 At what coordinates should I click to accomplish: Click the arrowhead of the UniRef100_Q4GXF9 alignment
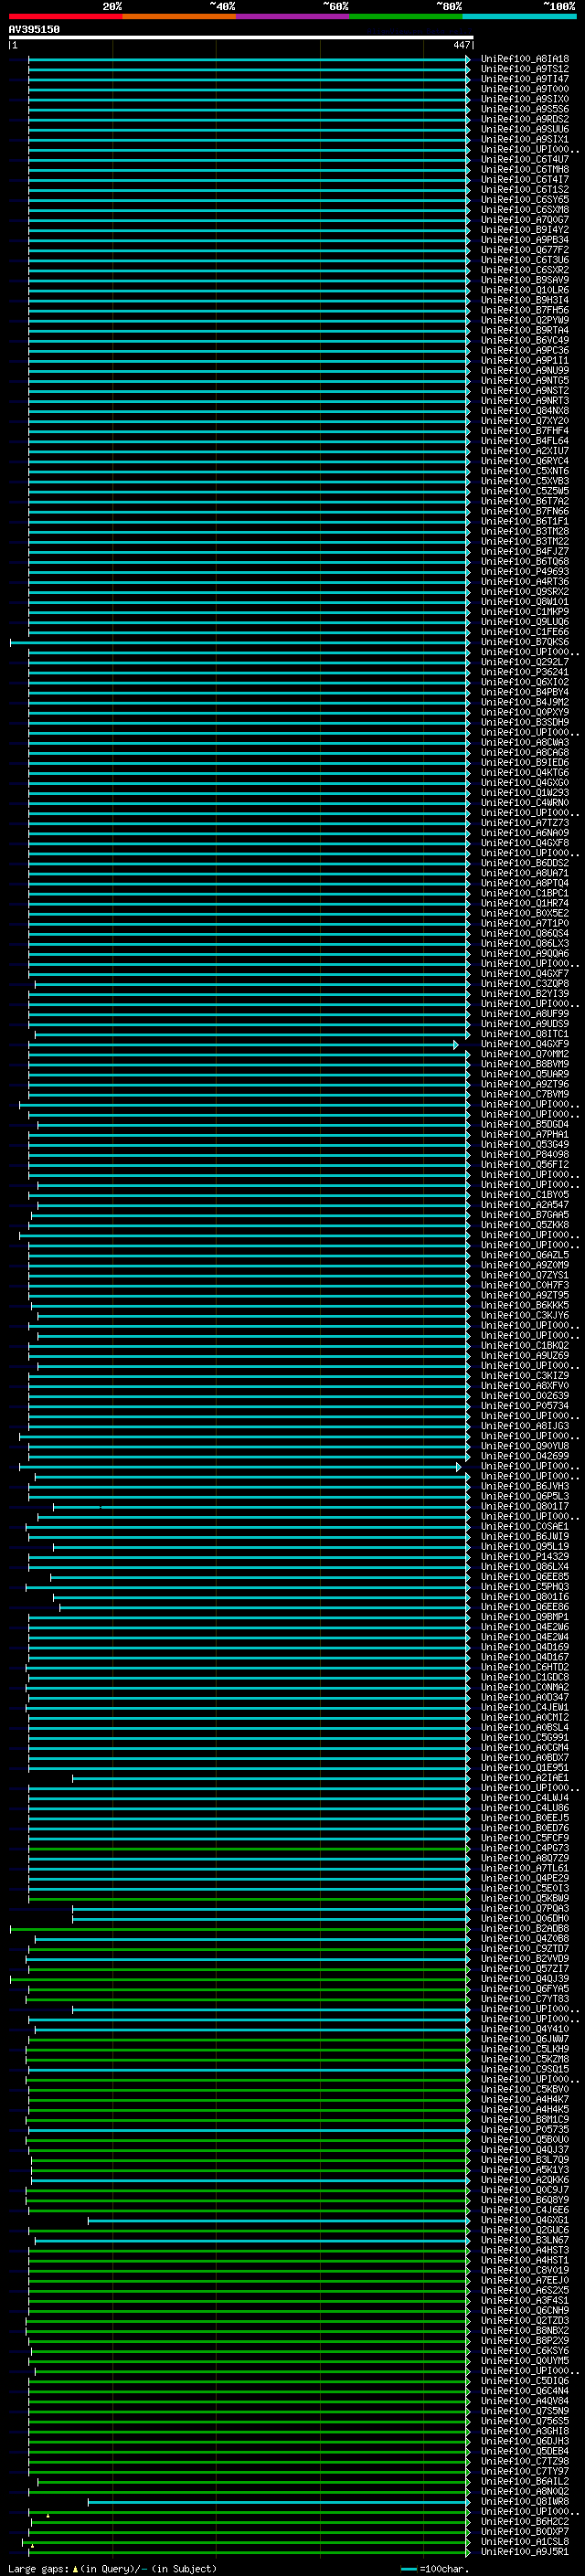coord(456,1044)
